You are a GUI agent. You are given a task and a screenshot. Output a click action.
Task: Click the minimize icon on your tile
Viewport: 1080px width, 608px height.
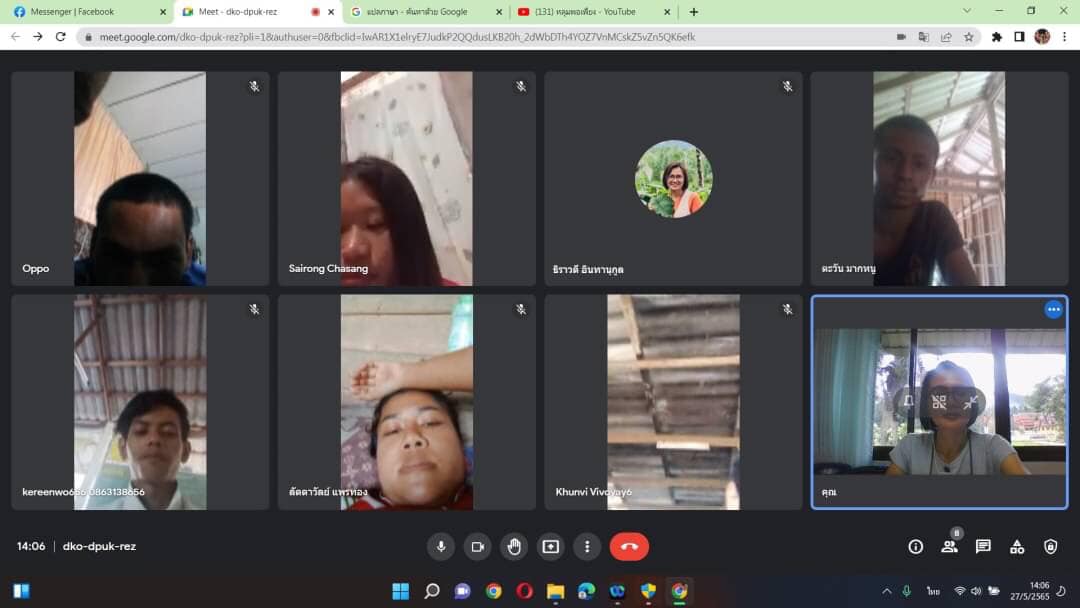coord(970,402)
